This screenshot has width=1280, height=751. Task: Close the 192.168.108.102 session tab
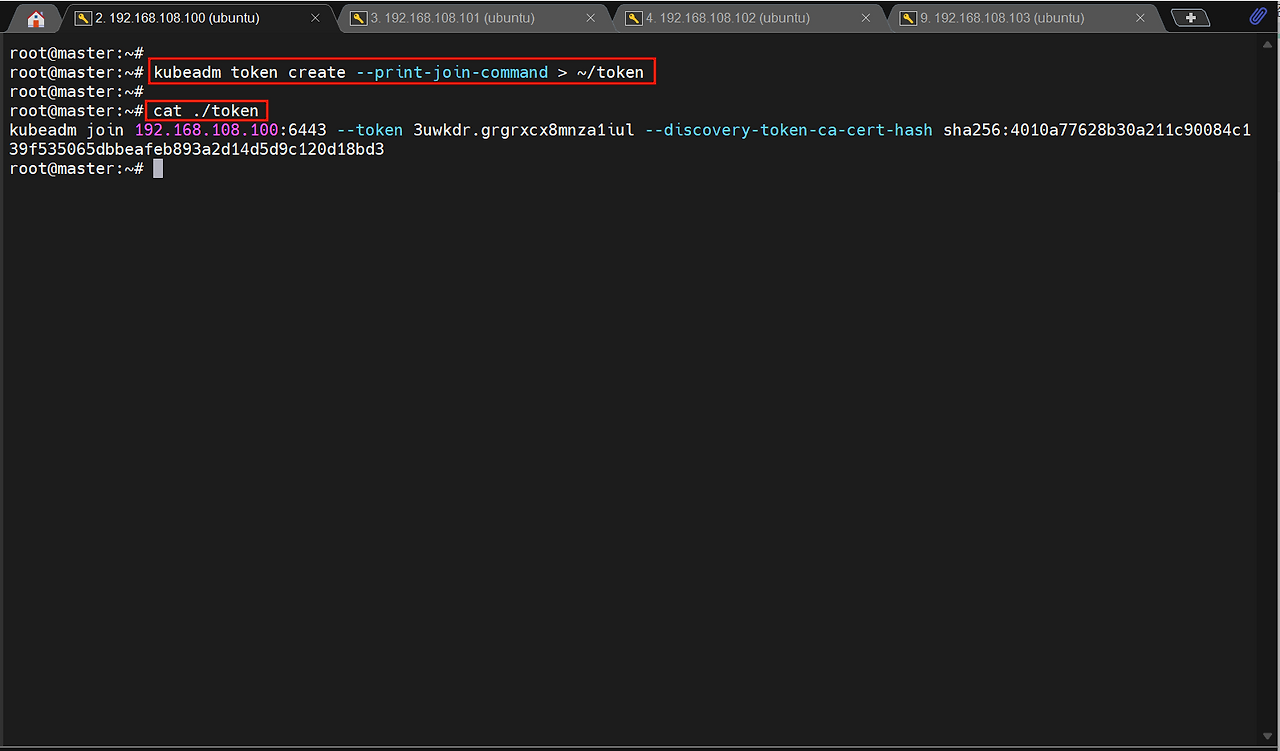click(866, 18)
